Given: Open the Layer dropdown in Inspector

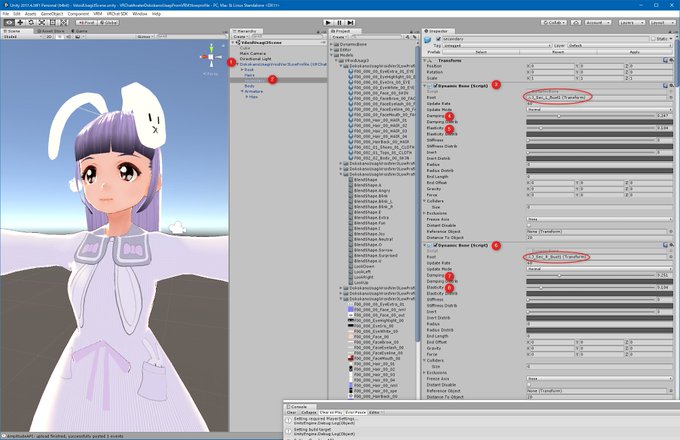Looking at the screenshot, I should 620,46.
